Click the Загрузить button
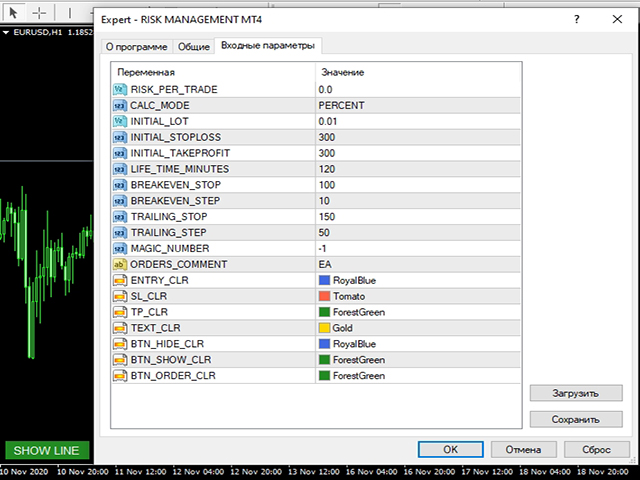 pyautogui.click(x=576, y=393)
